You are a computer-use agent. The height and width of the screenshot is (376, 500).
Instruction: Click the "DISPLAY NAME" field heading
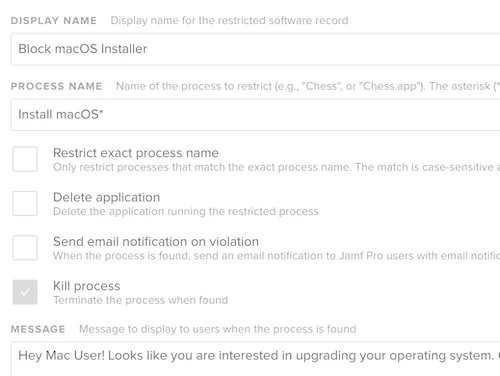54,21
